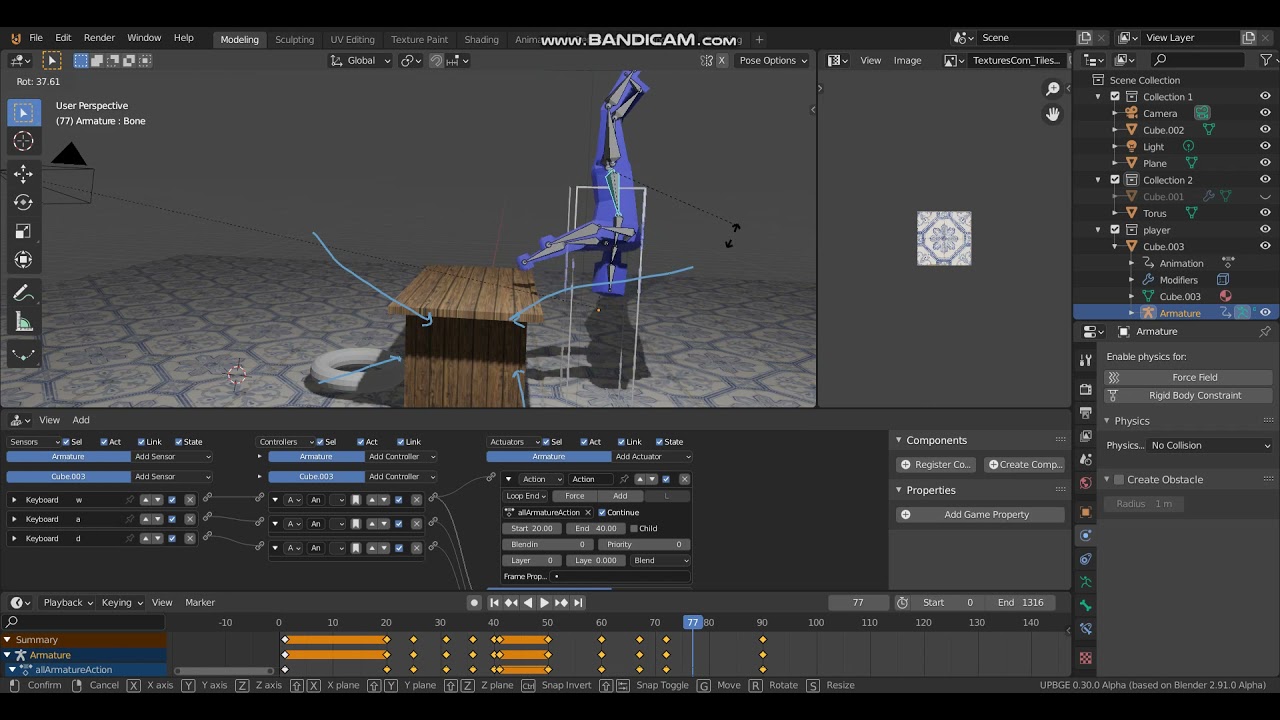
Task: Select the Scale tool icon
Action: [23, 231]
